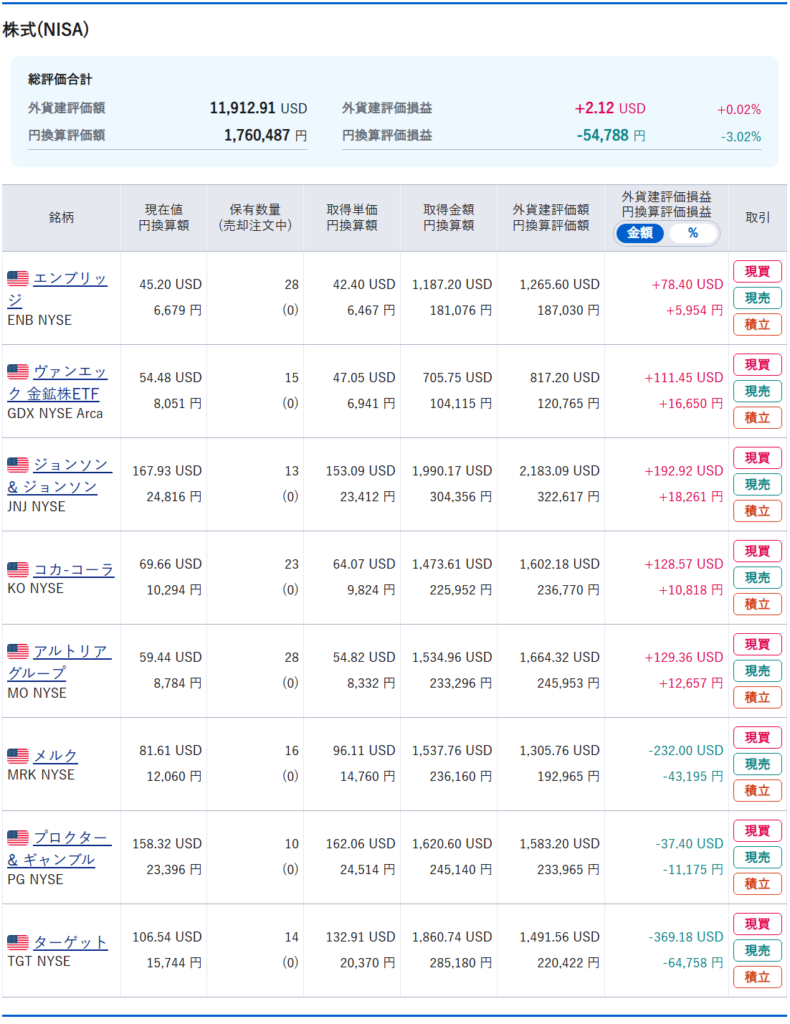Switch gain/loss display to 金額

coord(639,233)
